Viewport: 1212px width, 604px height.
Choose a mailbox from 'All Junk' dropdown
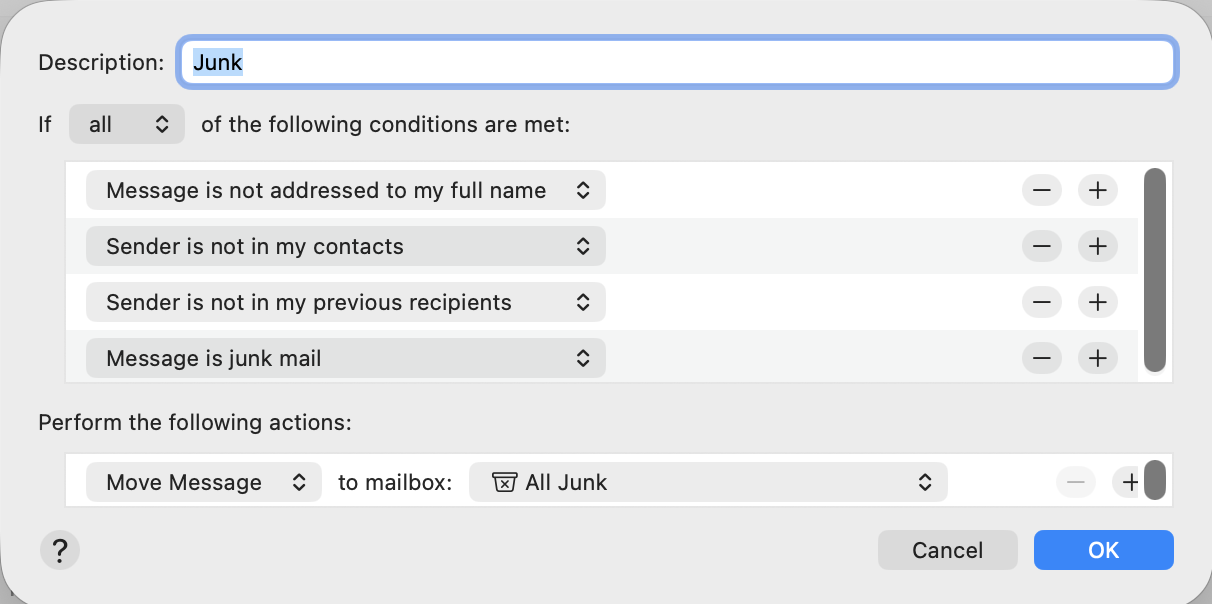point(708,482)
